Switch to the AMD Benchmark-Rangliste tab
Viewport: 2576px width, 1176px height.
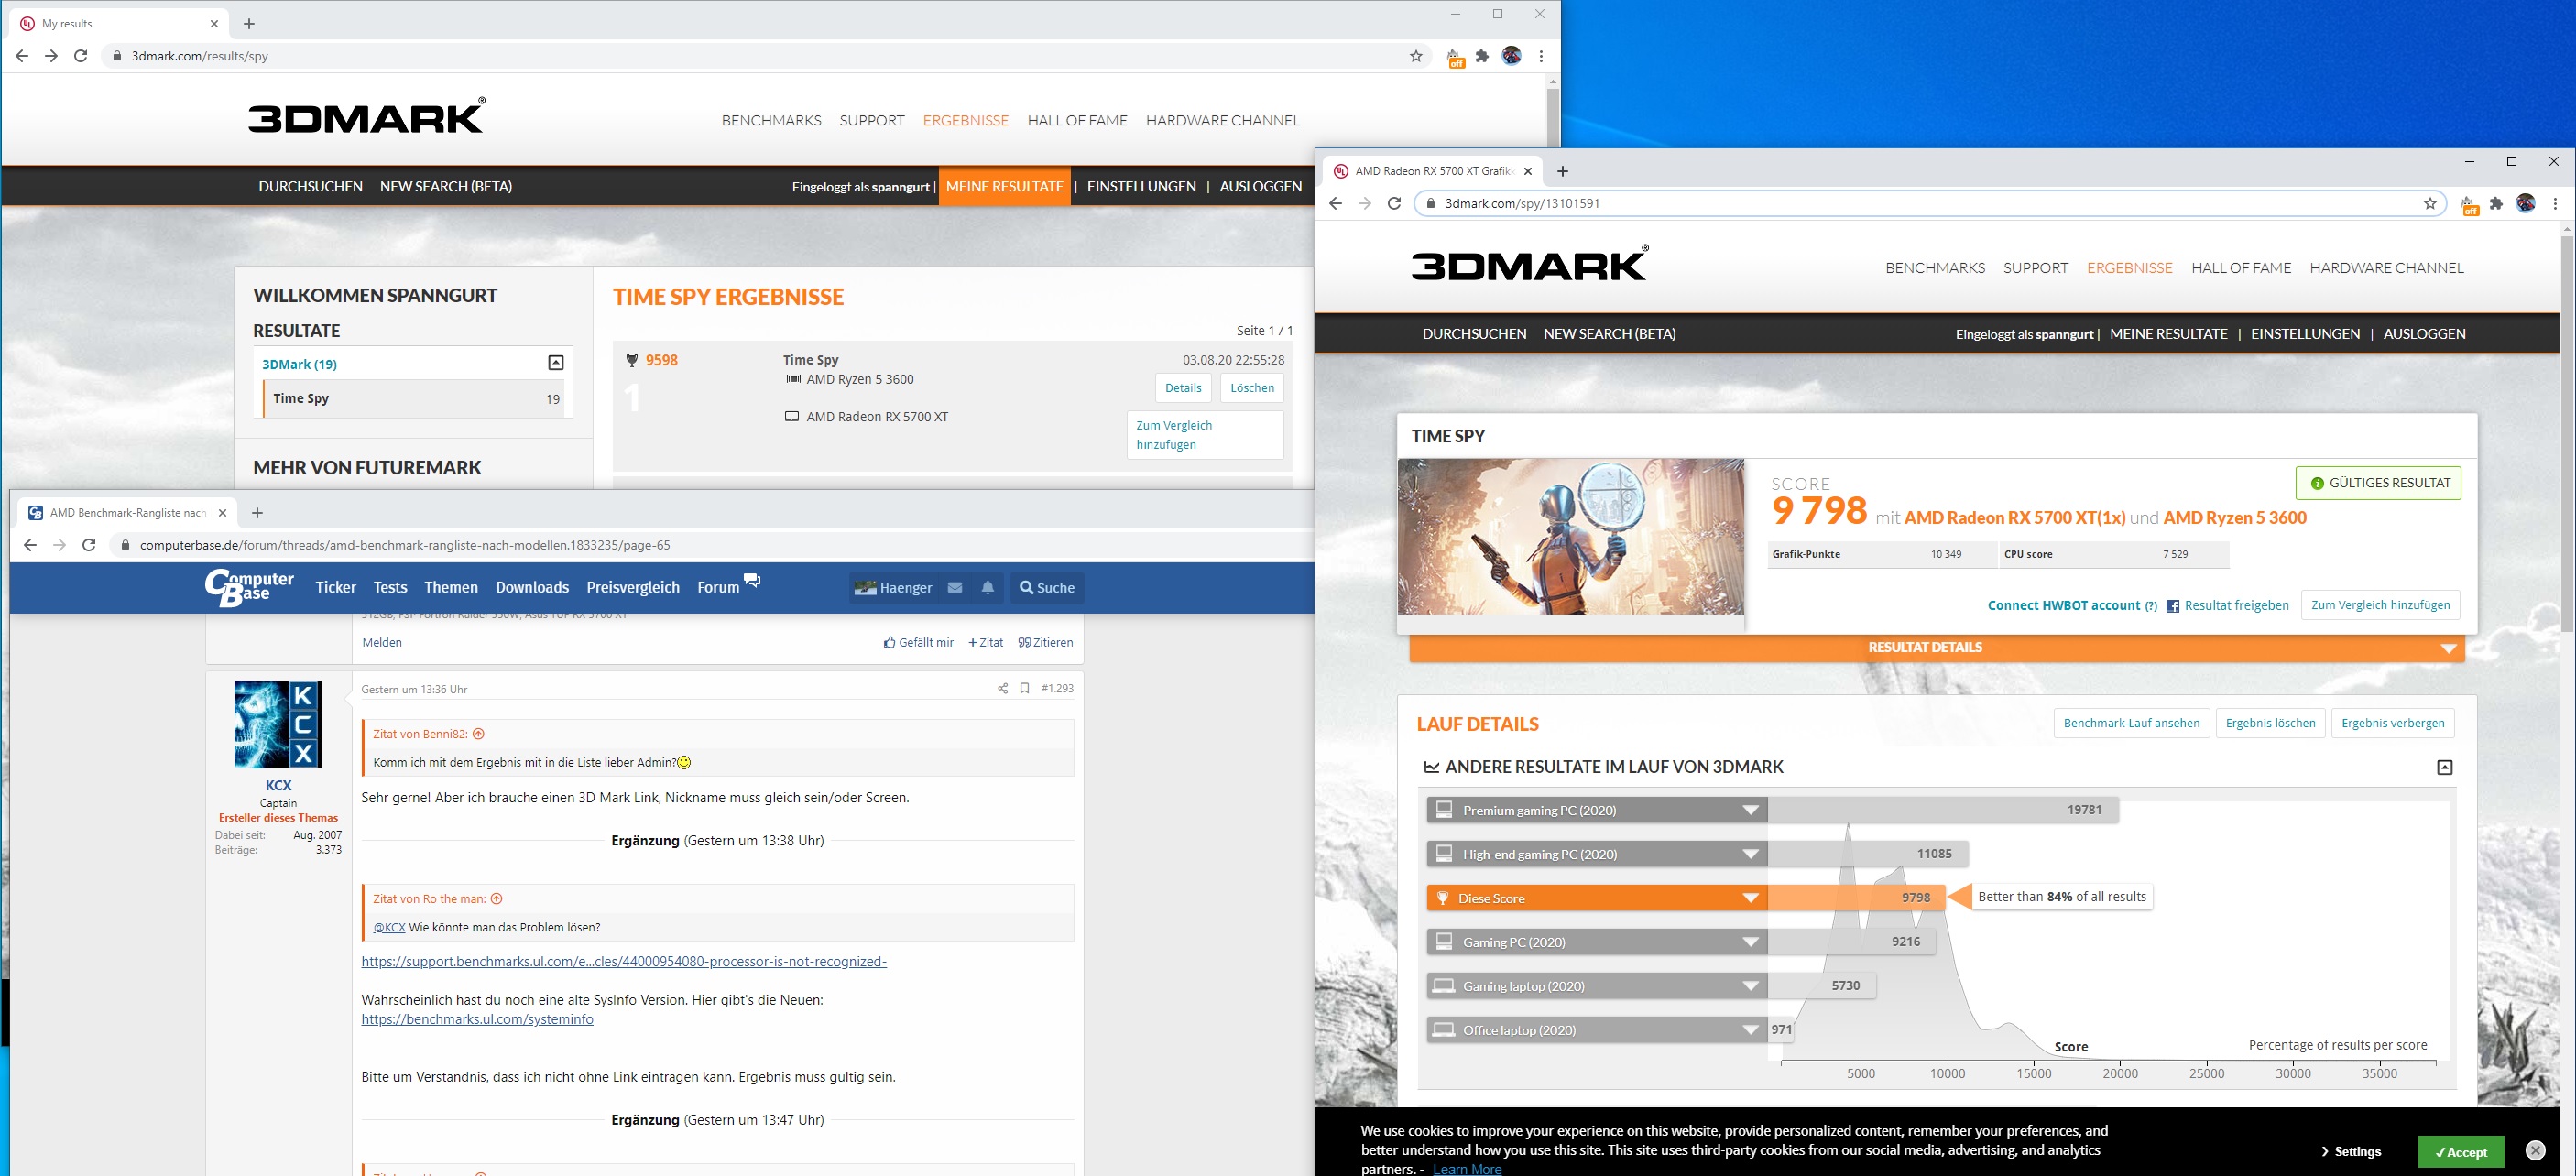pos(127,513)
